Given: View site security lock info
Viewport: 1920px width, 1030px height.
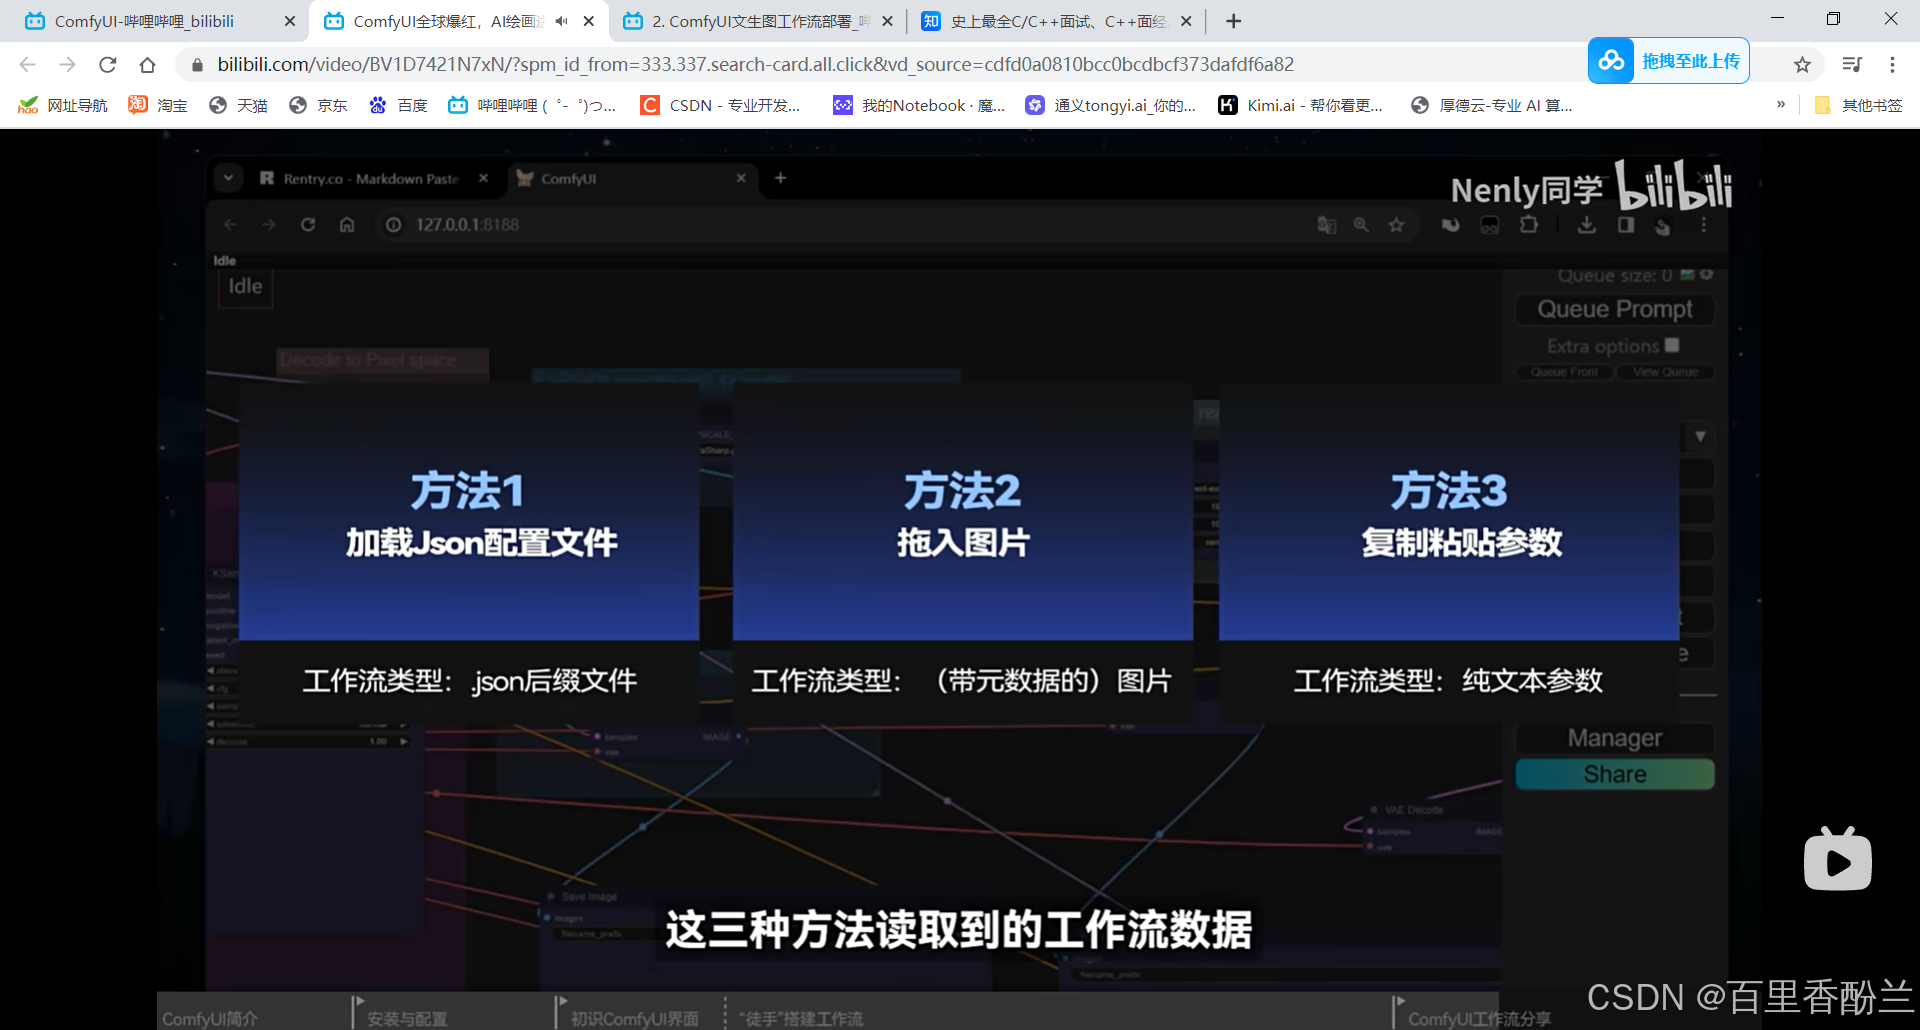Looking at the screenshot, I should [x=197, y=65].
